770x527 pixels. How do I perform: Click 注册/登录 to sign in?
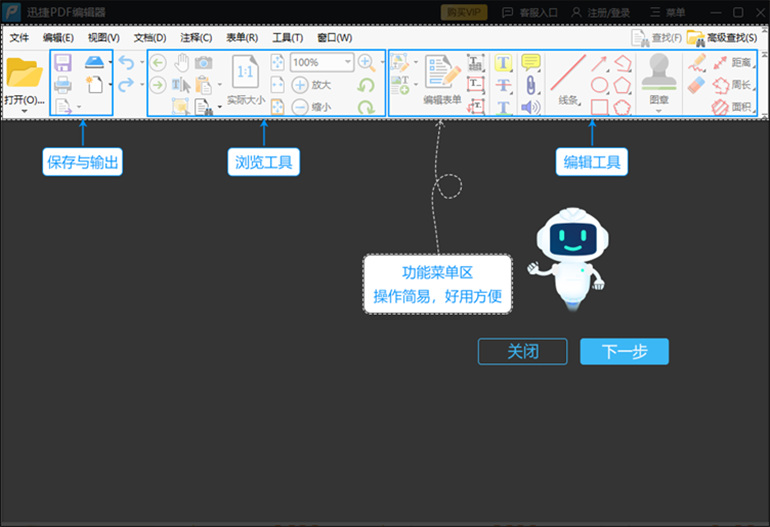coord(601,12)
